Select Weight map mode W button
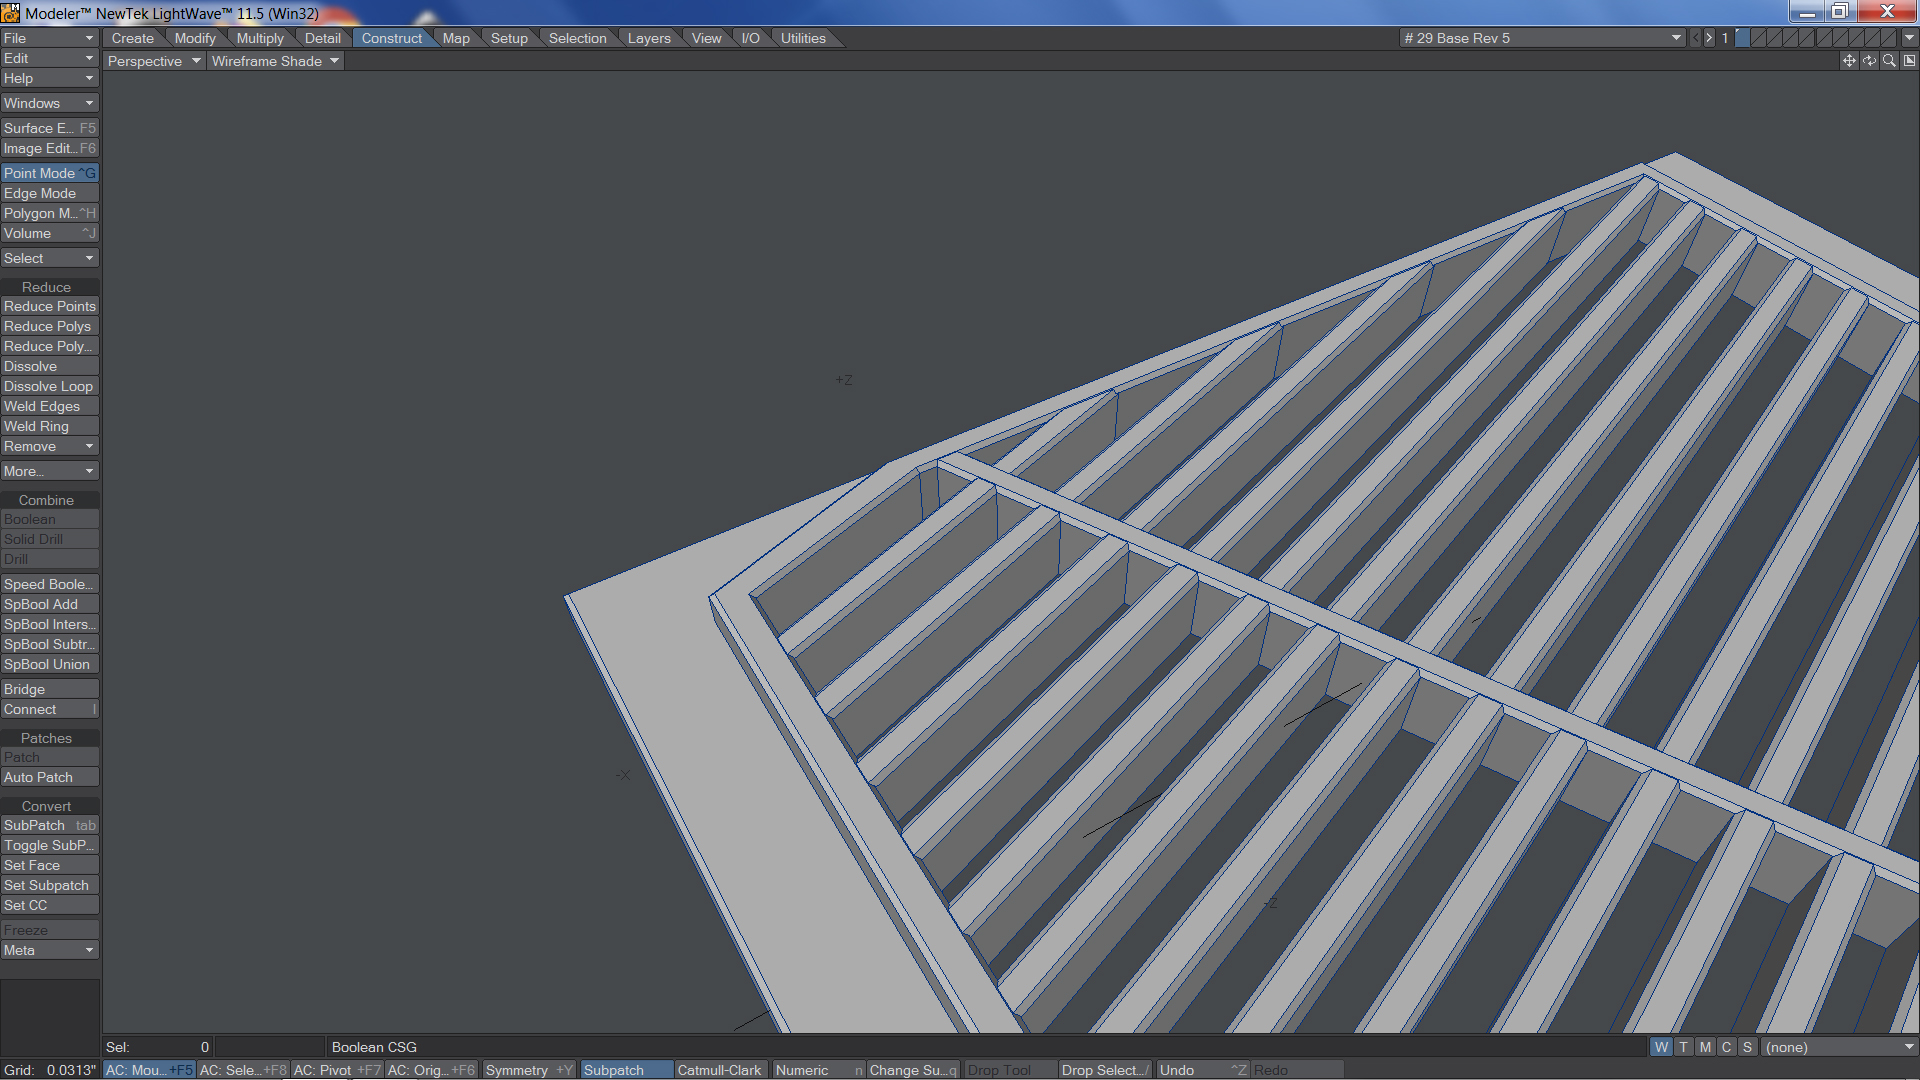Viewport: 1920px width, 1080px height. pos(1661,1047)
